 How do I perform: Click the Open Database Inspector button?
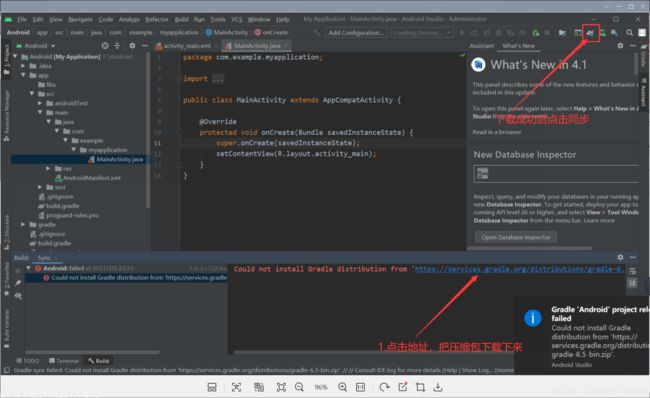pos(516,237)
